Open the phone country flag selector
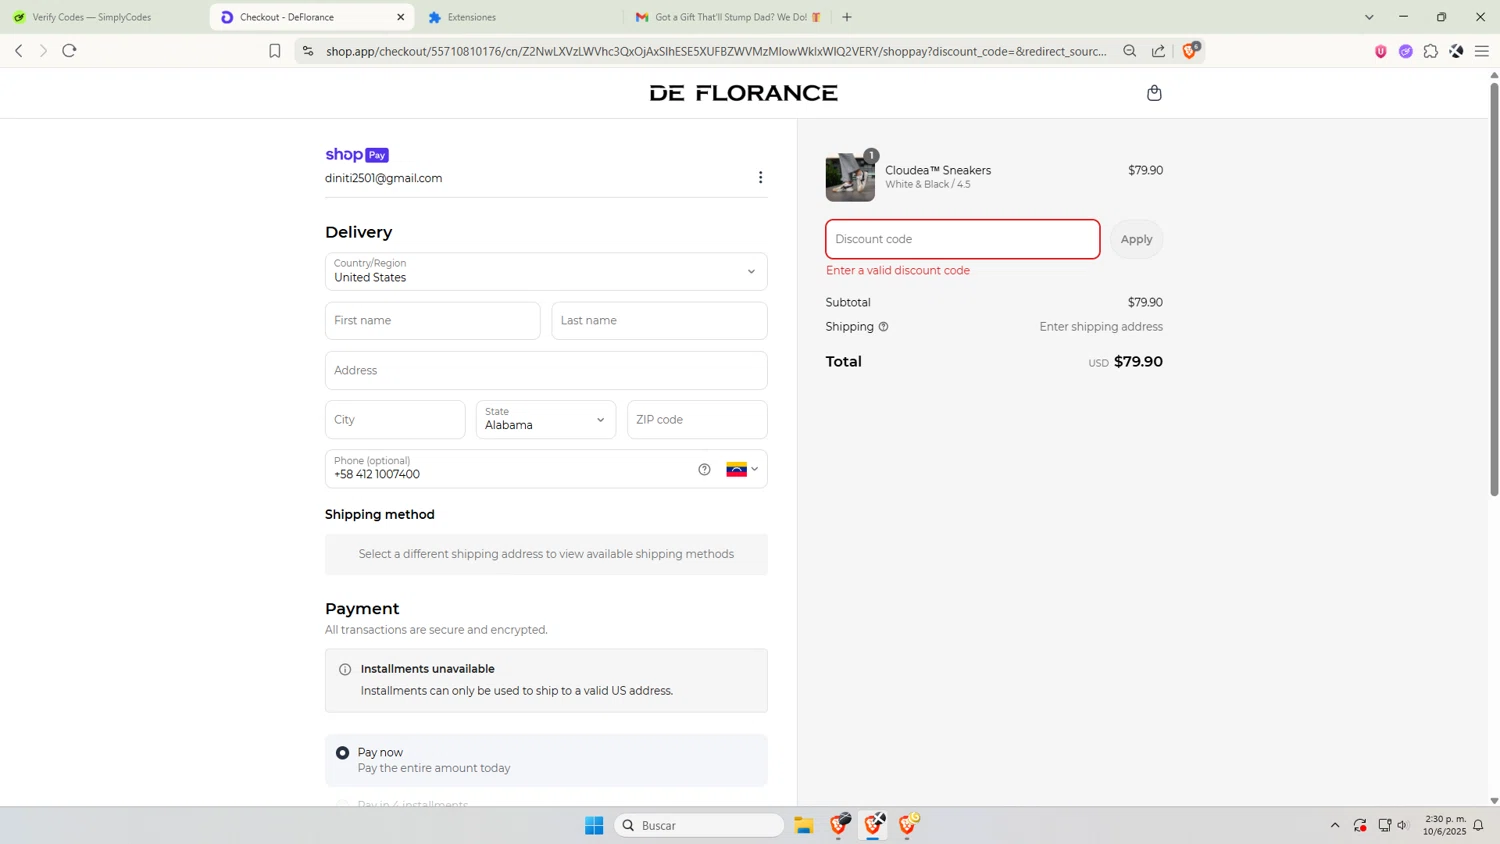Viewport: 1500px width, 844px height. click(x=742, y=469)
